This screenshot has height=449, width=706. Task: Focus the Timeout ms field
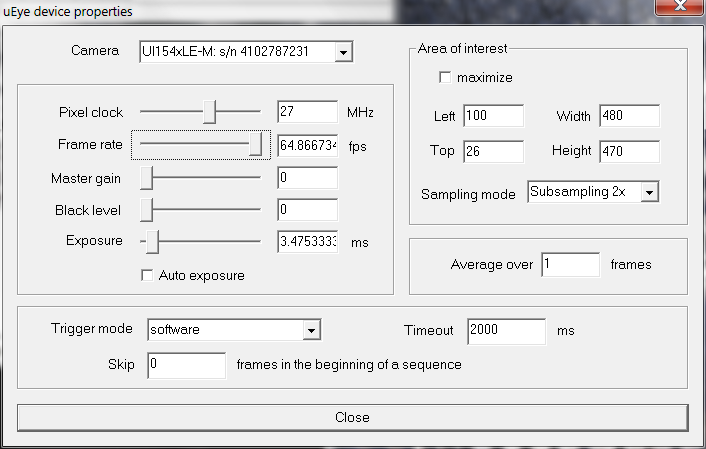tap(505, 331)
